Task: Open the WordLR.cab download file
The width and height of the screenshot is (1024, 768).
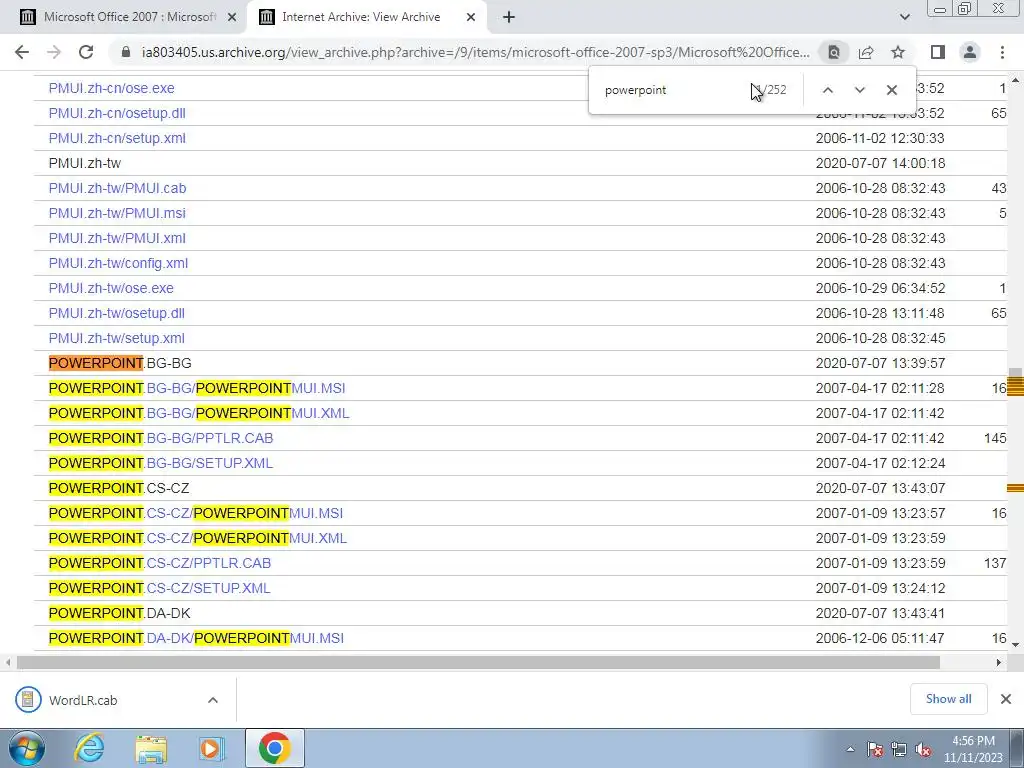Action: [85, 700]
